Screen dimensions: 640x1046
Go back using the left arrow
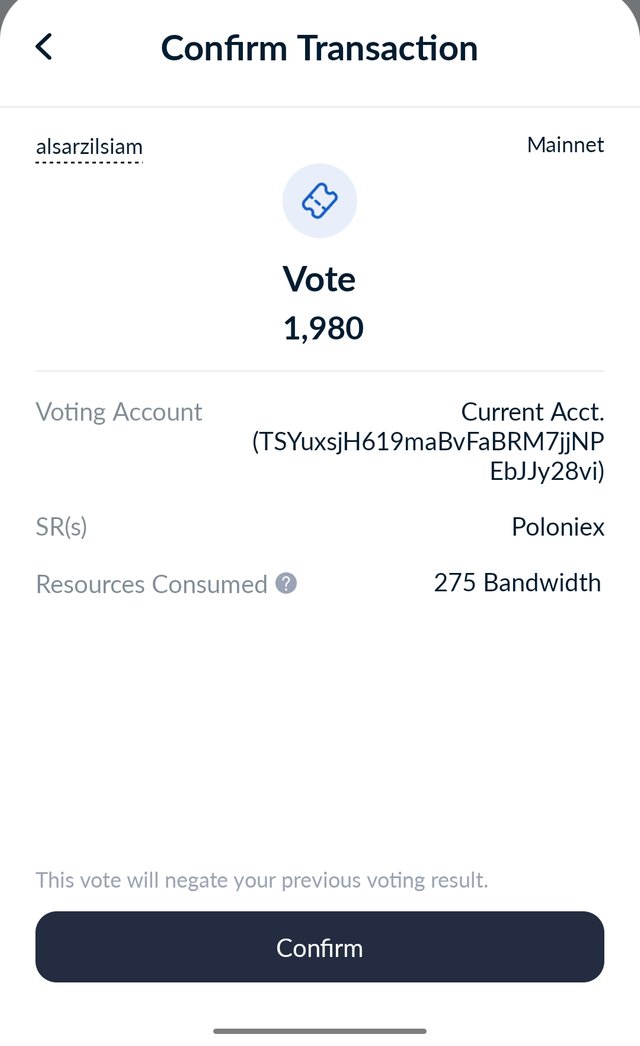pyautogui.click(x=44, y=47)
